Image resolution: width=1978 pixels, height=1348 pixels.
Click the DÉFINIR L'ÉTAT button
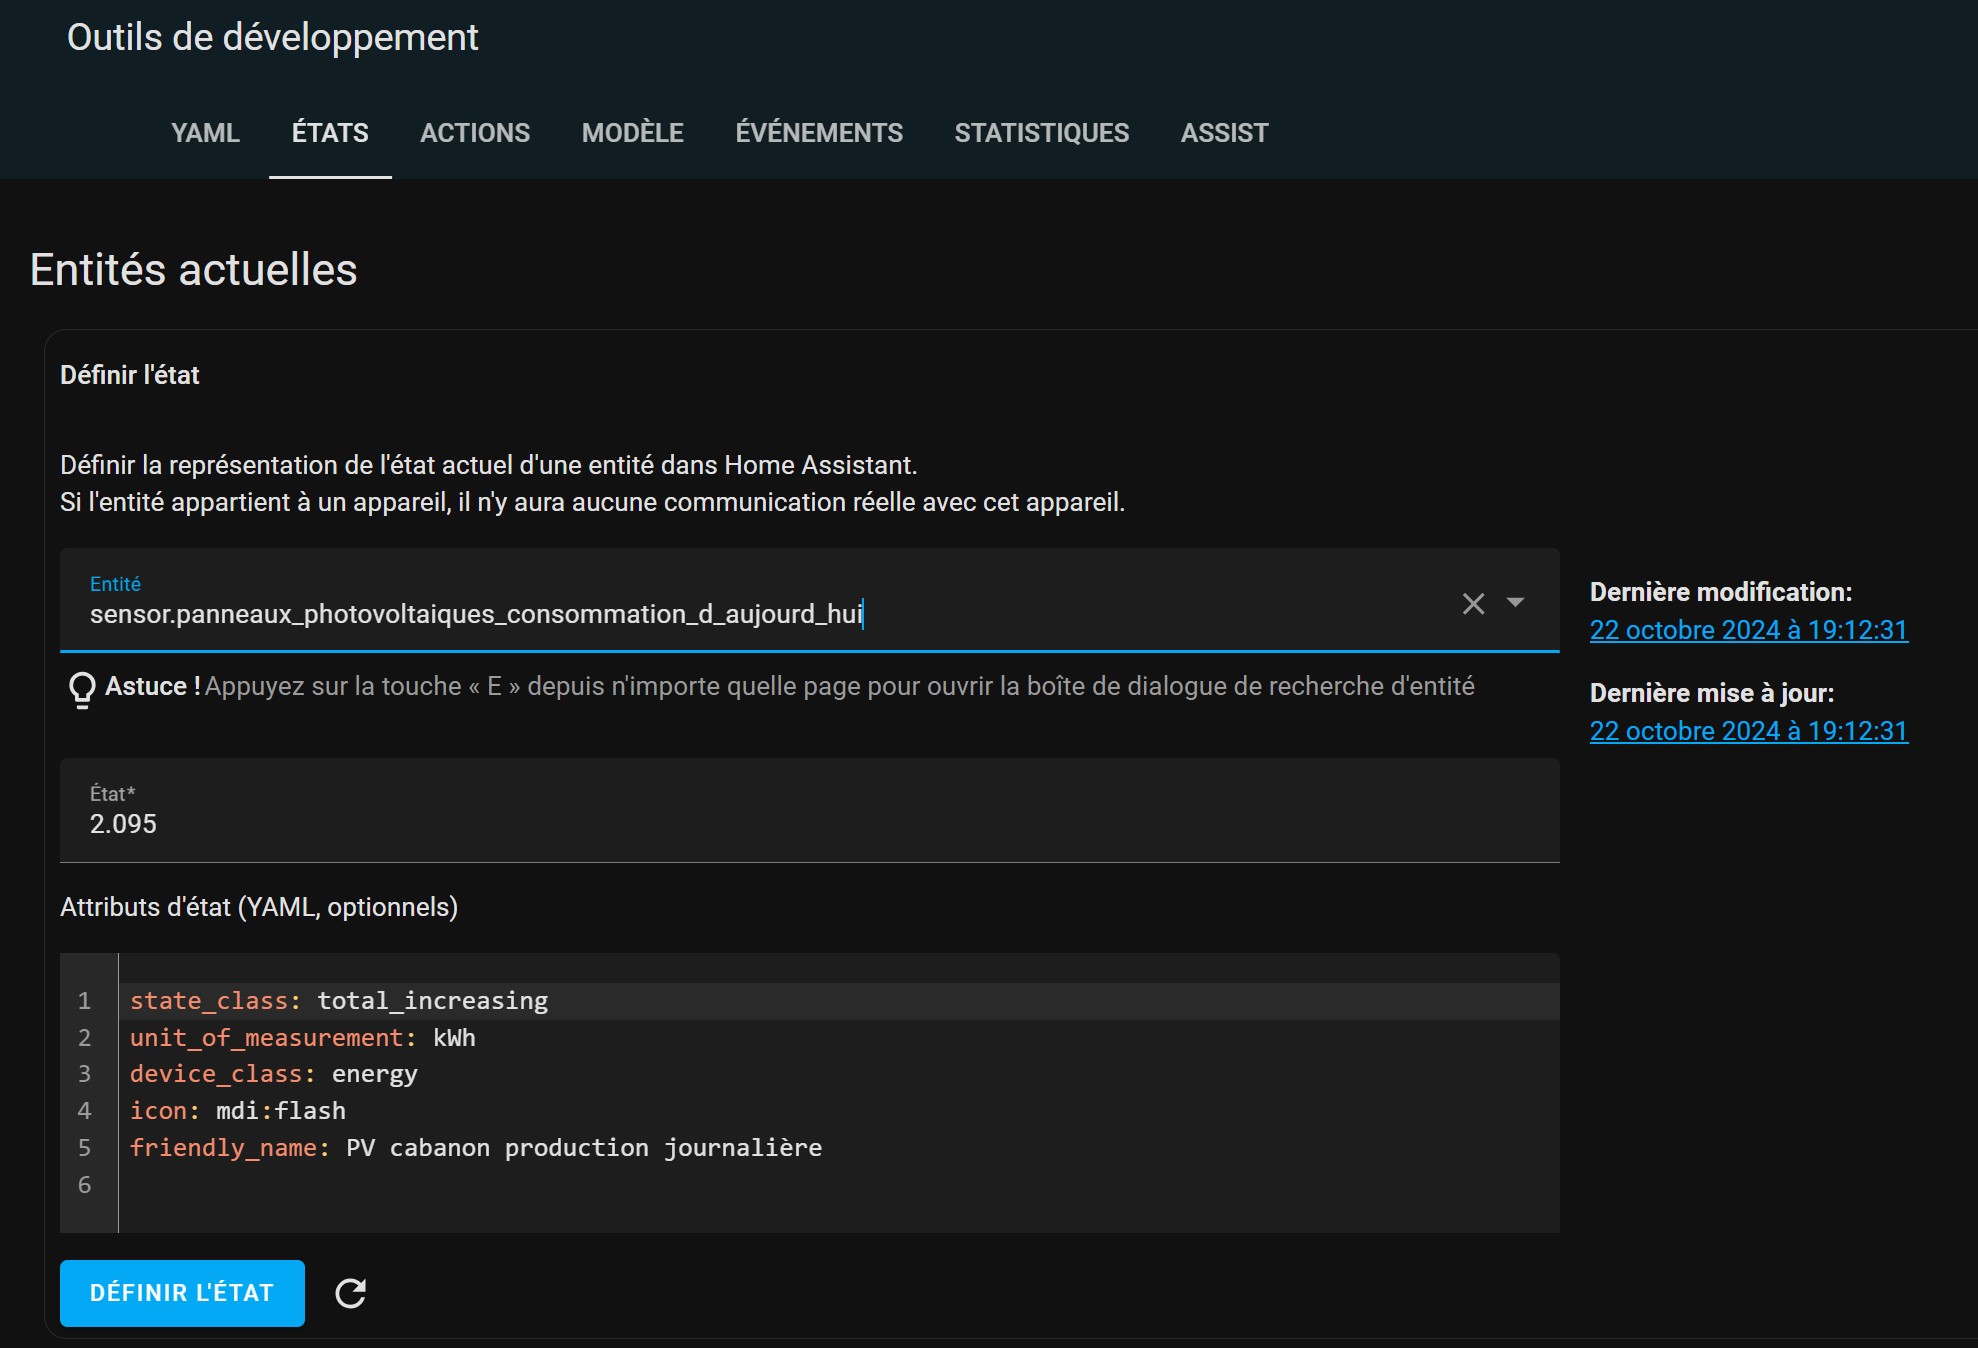182,1293
